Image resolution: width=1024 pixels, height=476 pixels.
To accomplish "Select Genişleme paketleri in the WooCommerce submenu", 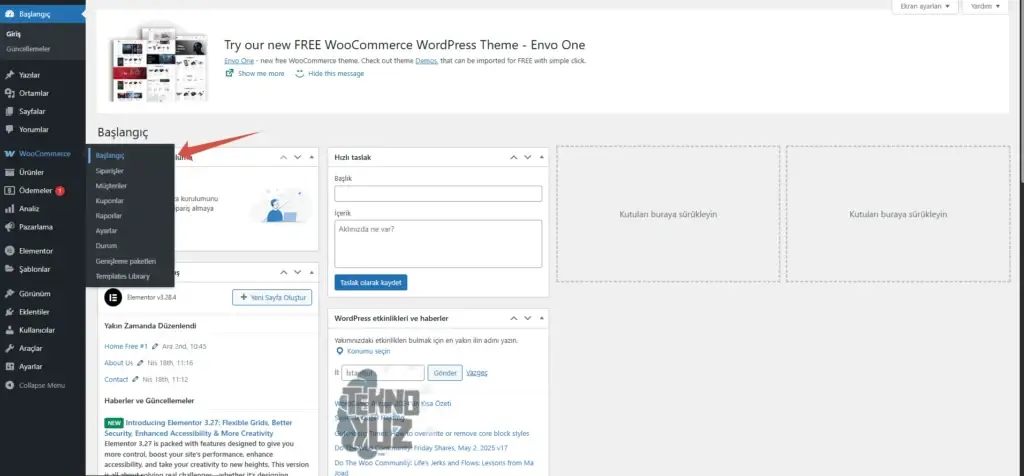I will [125, 261].
